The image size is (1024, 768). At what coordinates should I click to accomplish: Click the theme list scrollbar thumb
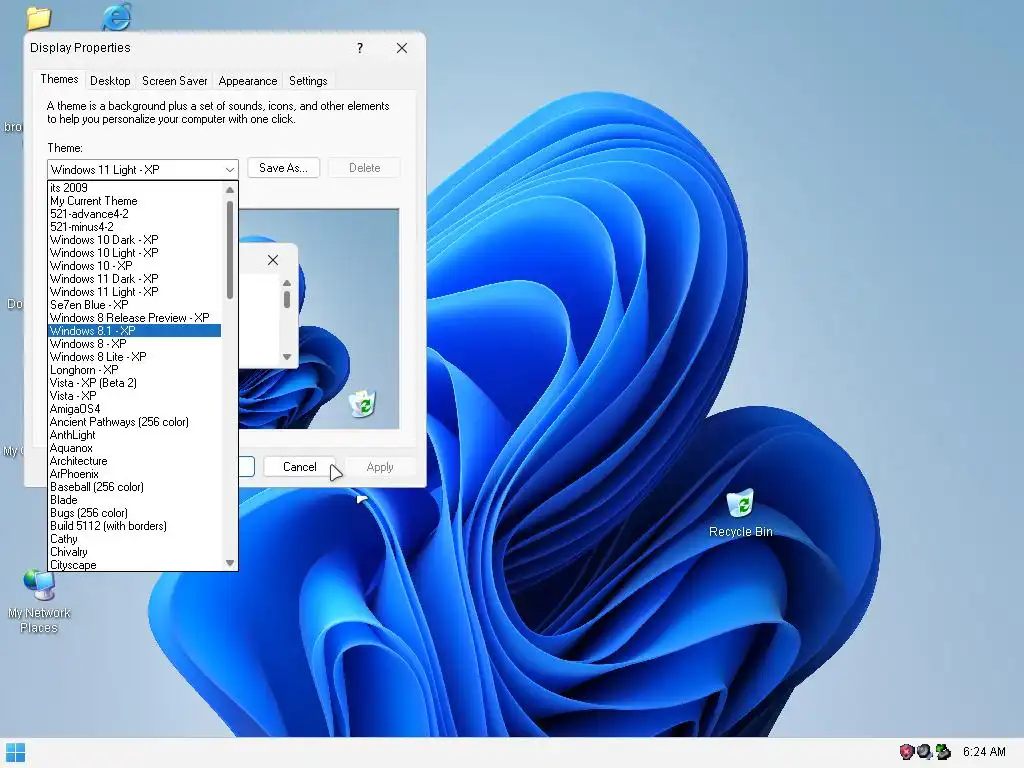tap(229, 249)
